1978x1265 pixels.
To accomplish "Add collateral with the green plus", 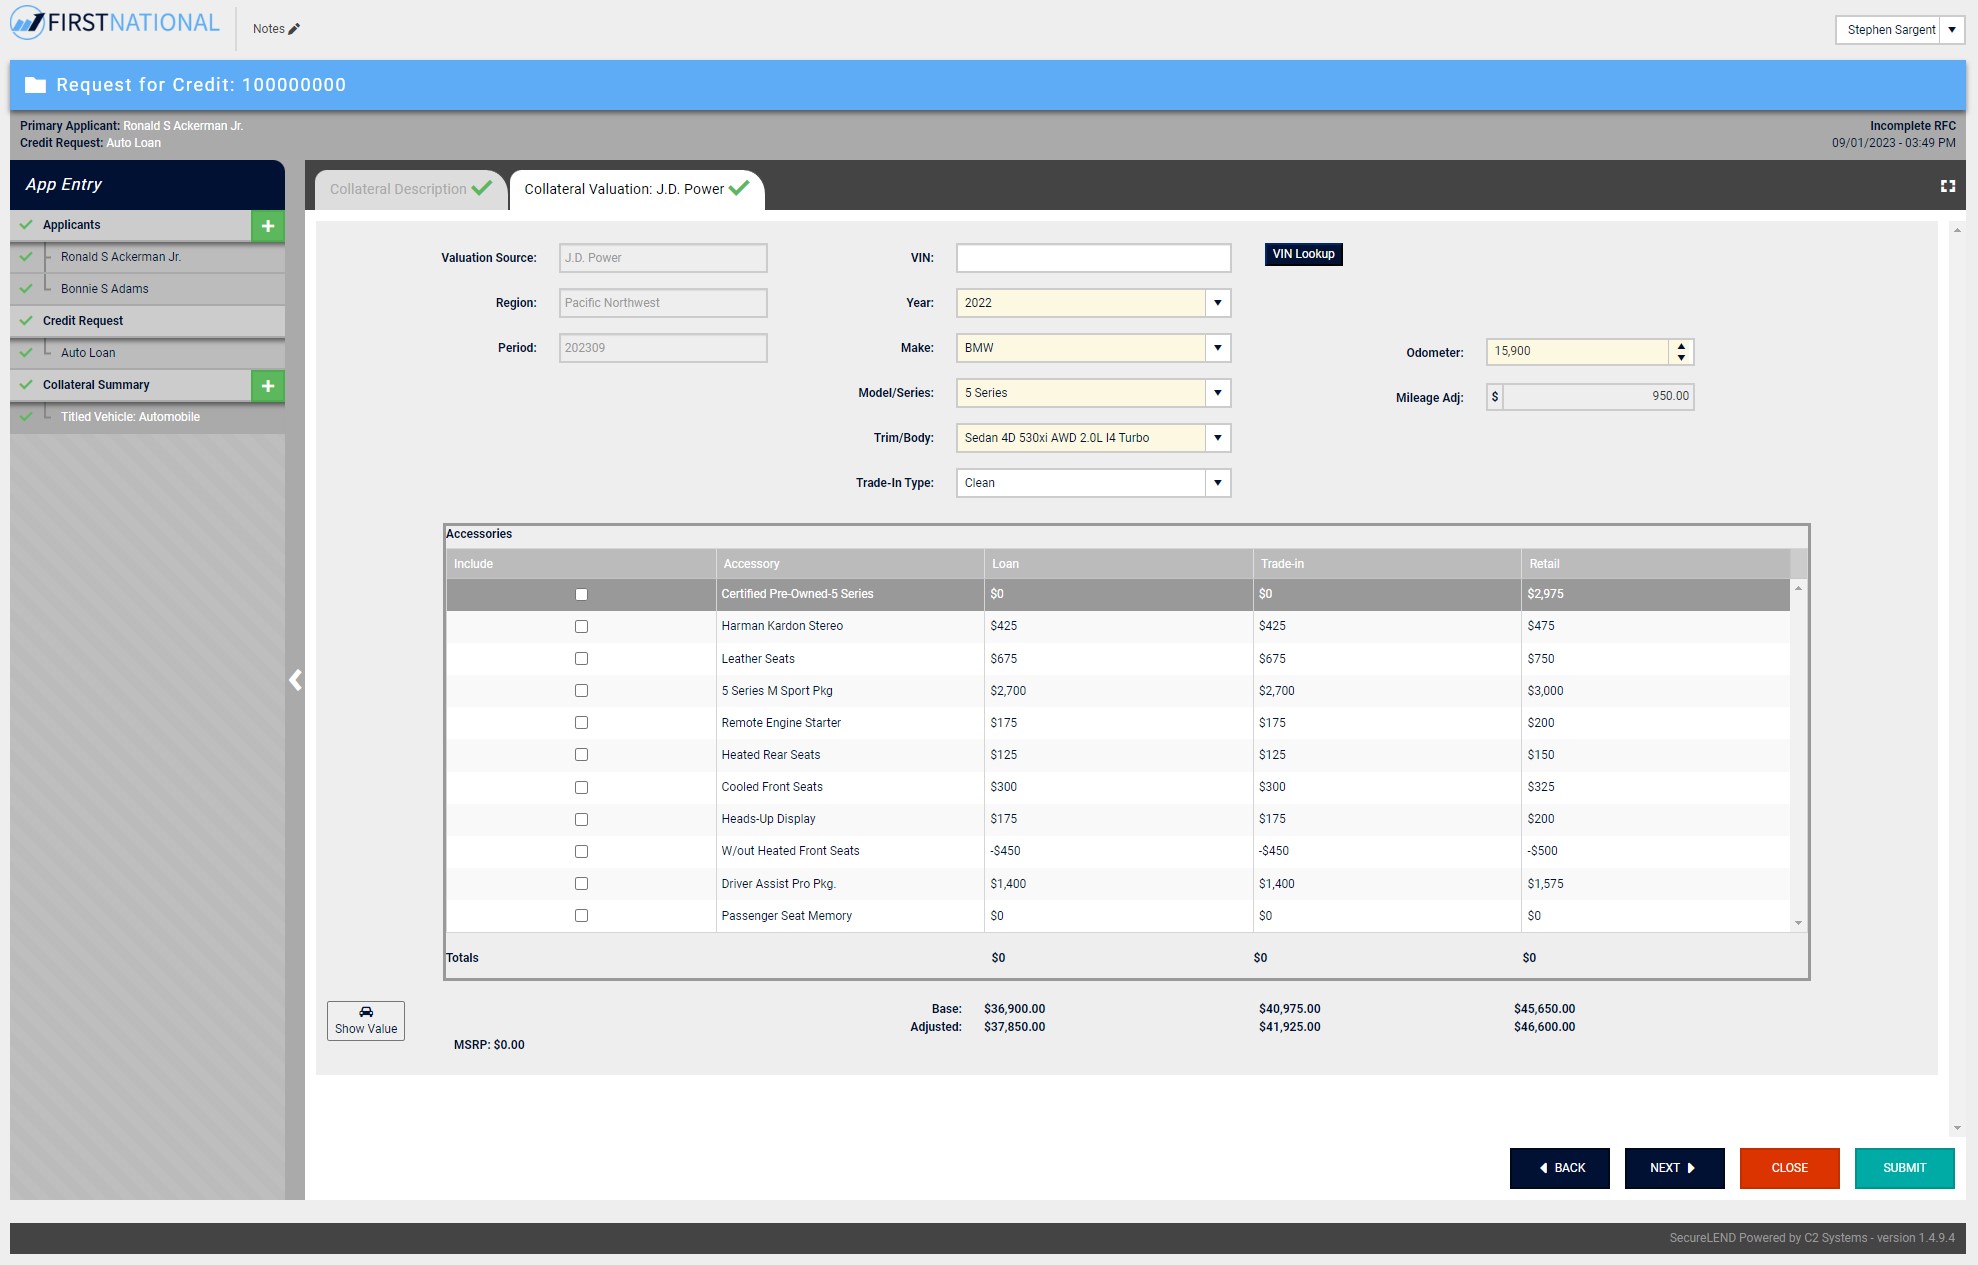I will pos(267,386).
